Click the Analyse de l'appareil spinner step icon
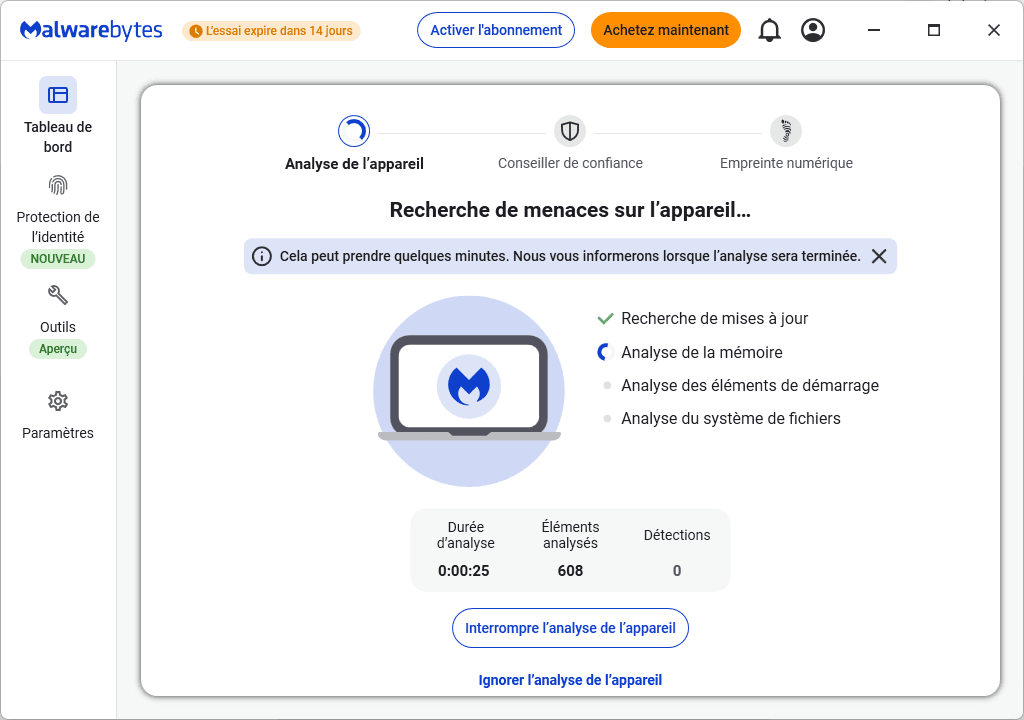 [354, 131]
